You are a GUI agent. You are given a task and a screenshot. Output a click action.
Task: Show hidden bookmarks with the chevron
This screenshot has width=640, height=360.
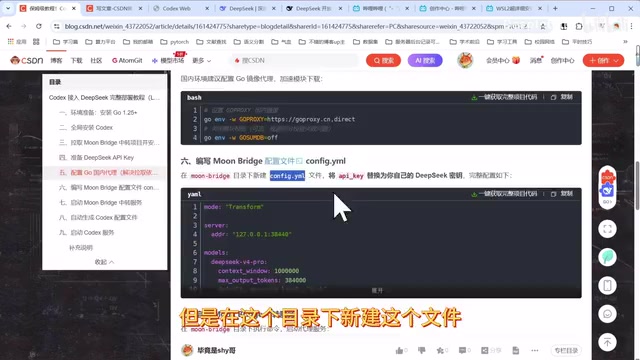point(625,42)
